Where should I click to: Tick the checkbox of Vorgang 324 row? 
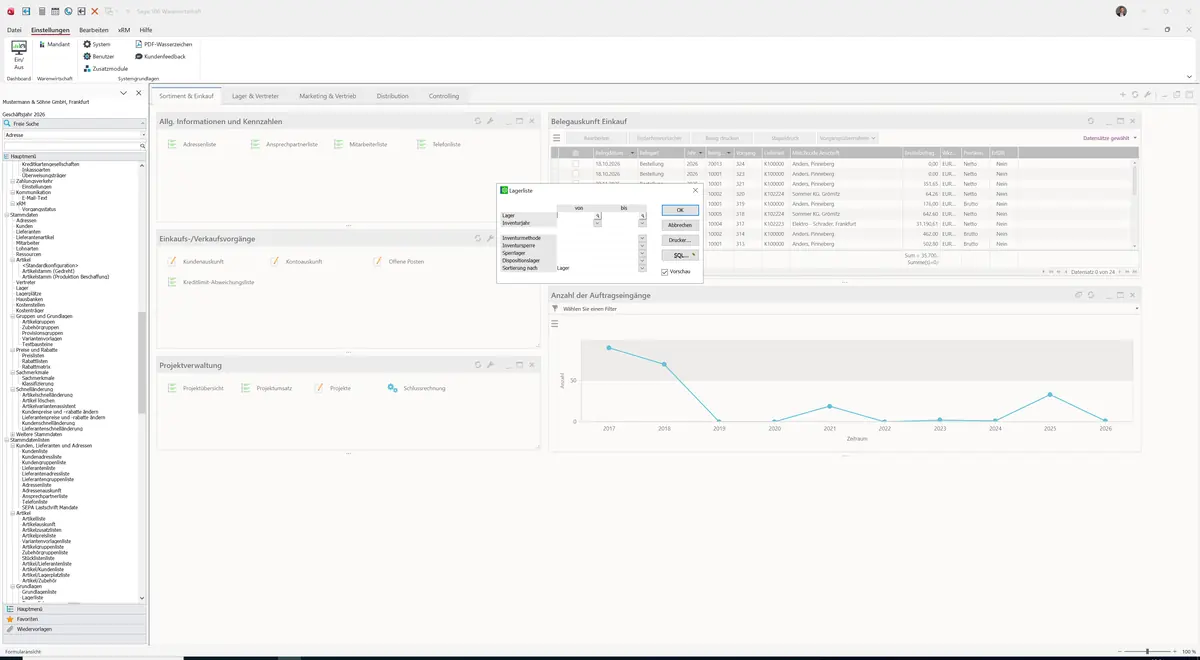[x=575, y=163]
